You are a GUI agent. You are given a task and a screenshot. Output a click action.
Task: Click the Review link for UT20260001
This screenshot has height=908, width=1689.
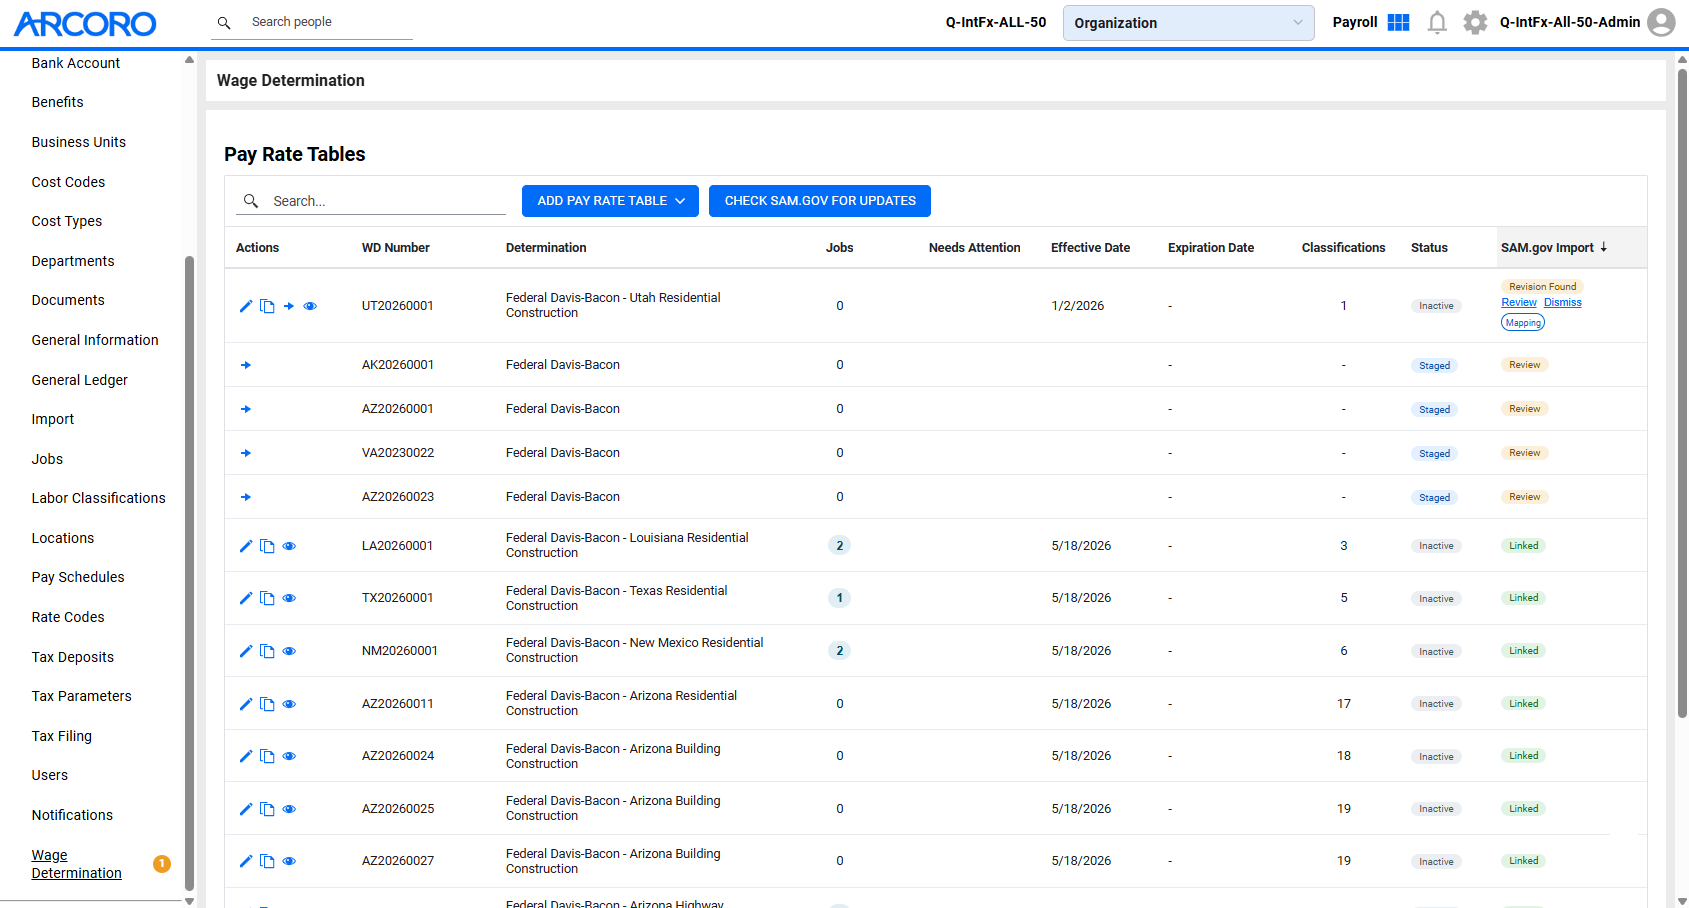click(1518, 303)
